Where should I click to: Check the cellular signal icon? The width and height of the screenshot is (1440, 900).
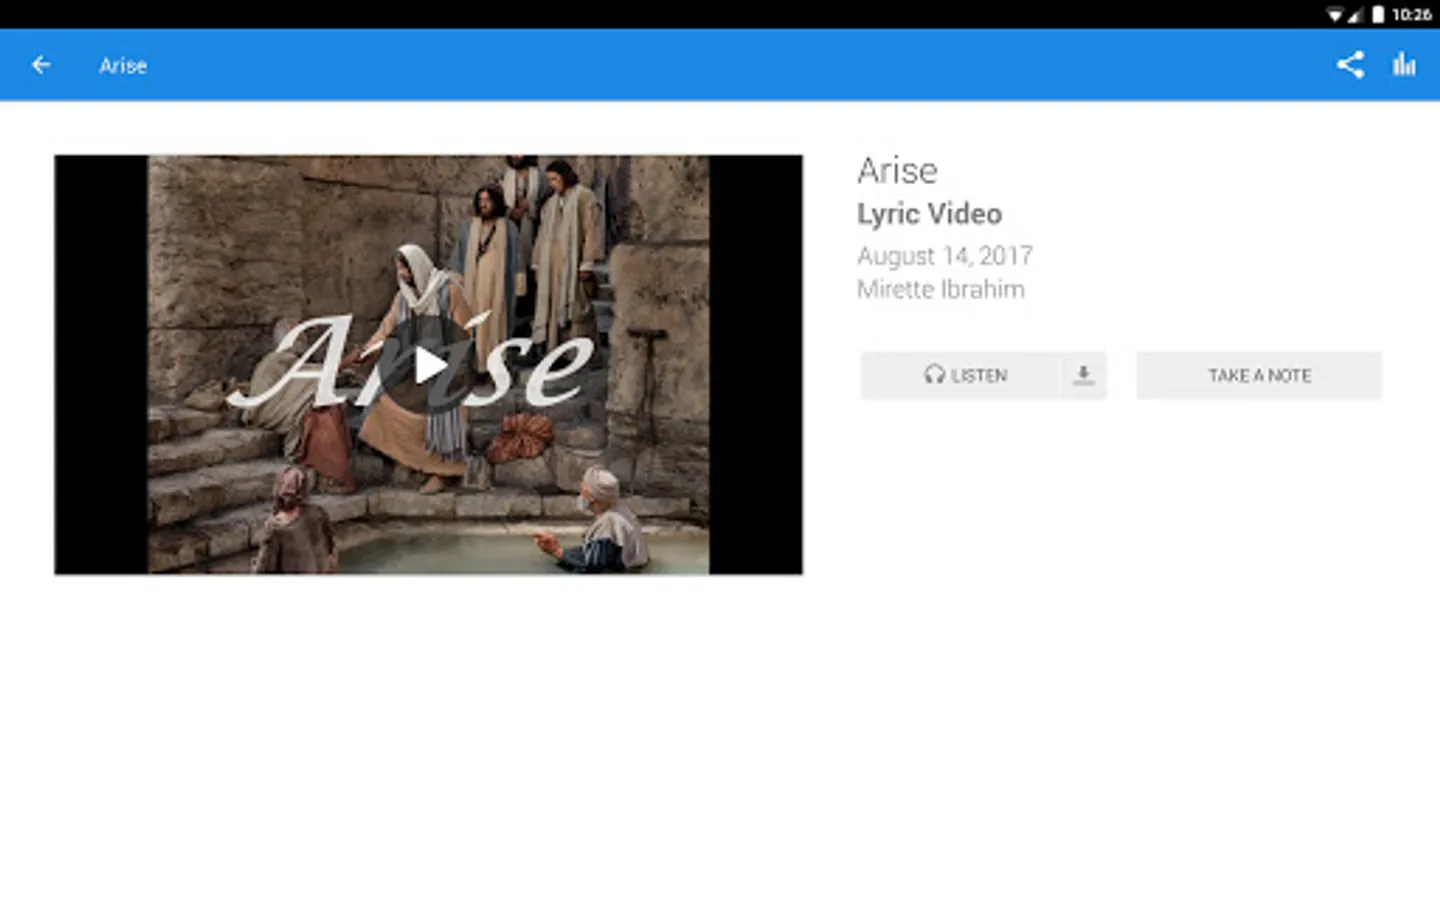pos(1355,14)
